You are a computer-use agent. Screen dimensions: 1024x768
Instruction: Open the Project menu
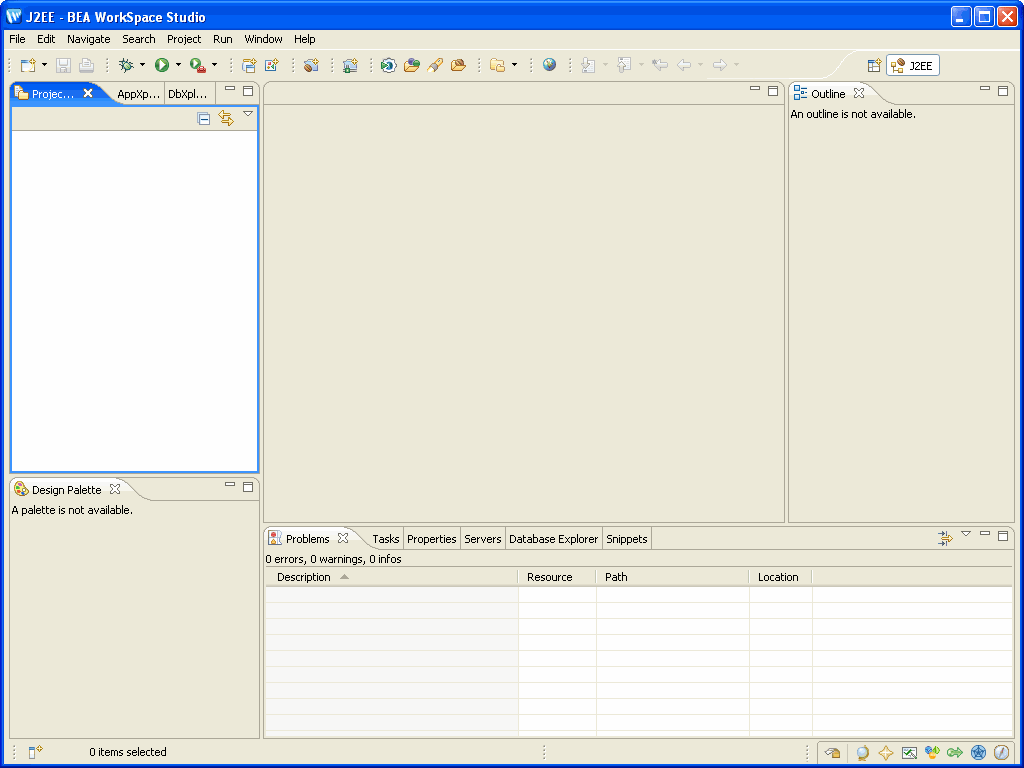[184, 39]
